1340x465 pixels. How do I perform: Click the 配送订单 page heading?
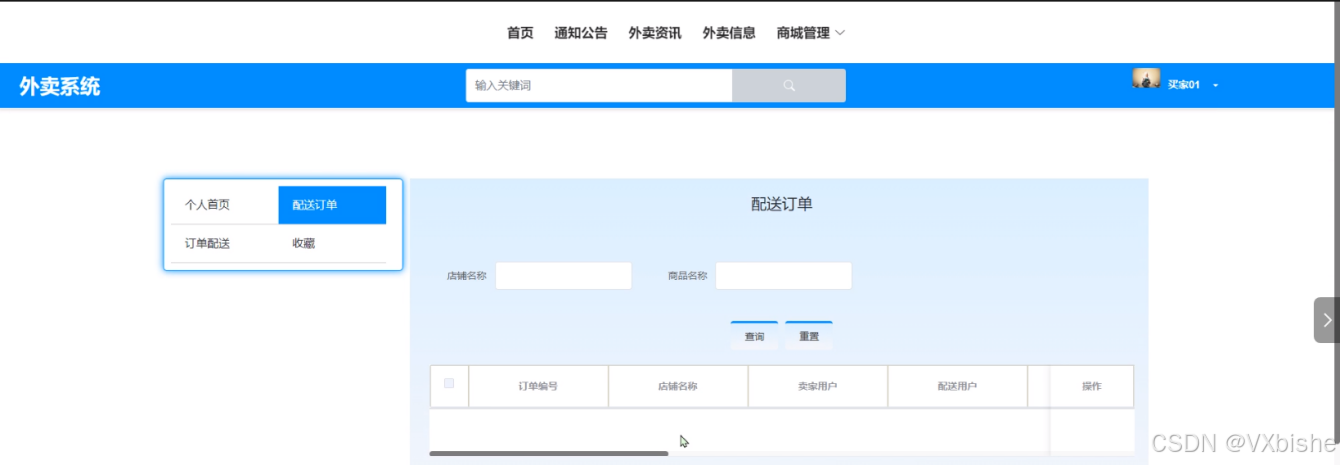[x=782, y=204]
